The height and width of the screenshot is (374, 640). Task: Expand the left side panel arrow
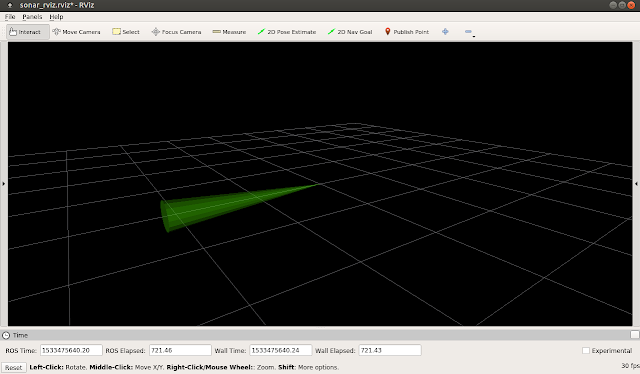click(x=4, y=184)
